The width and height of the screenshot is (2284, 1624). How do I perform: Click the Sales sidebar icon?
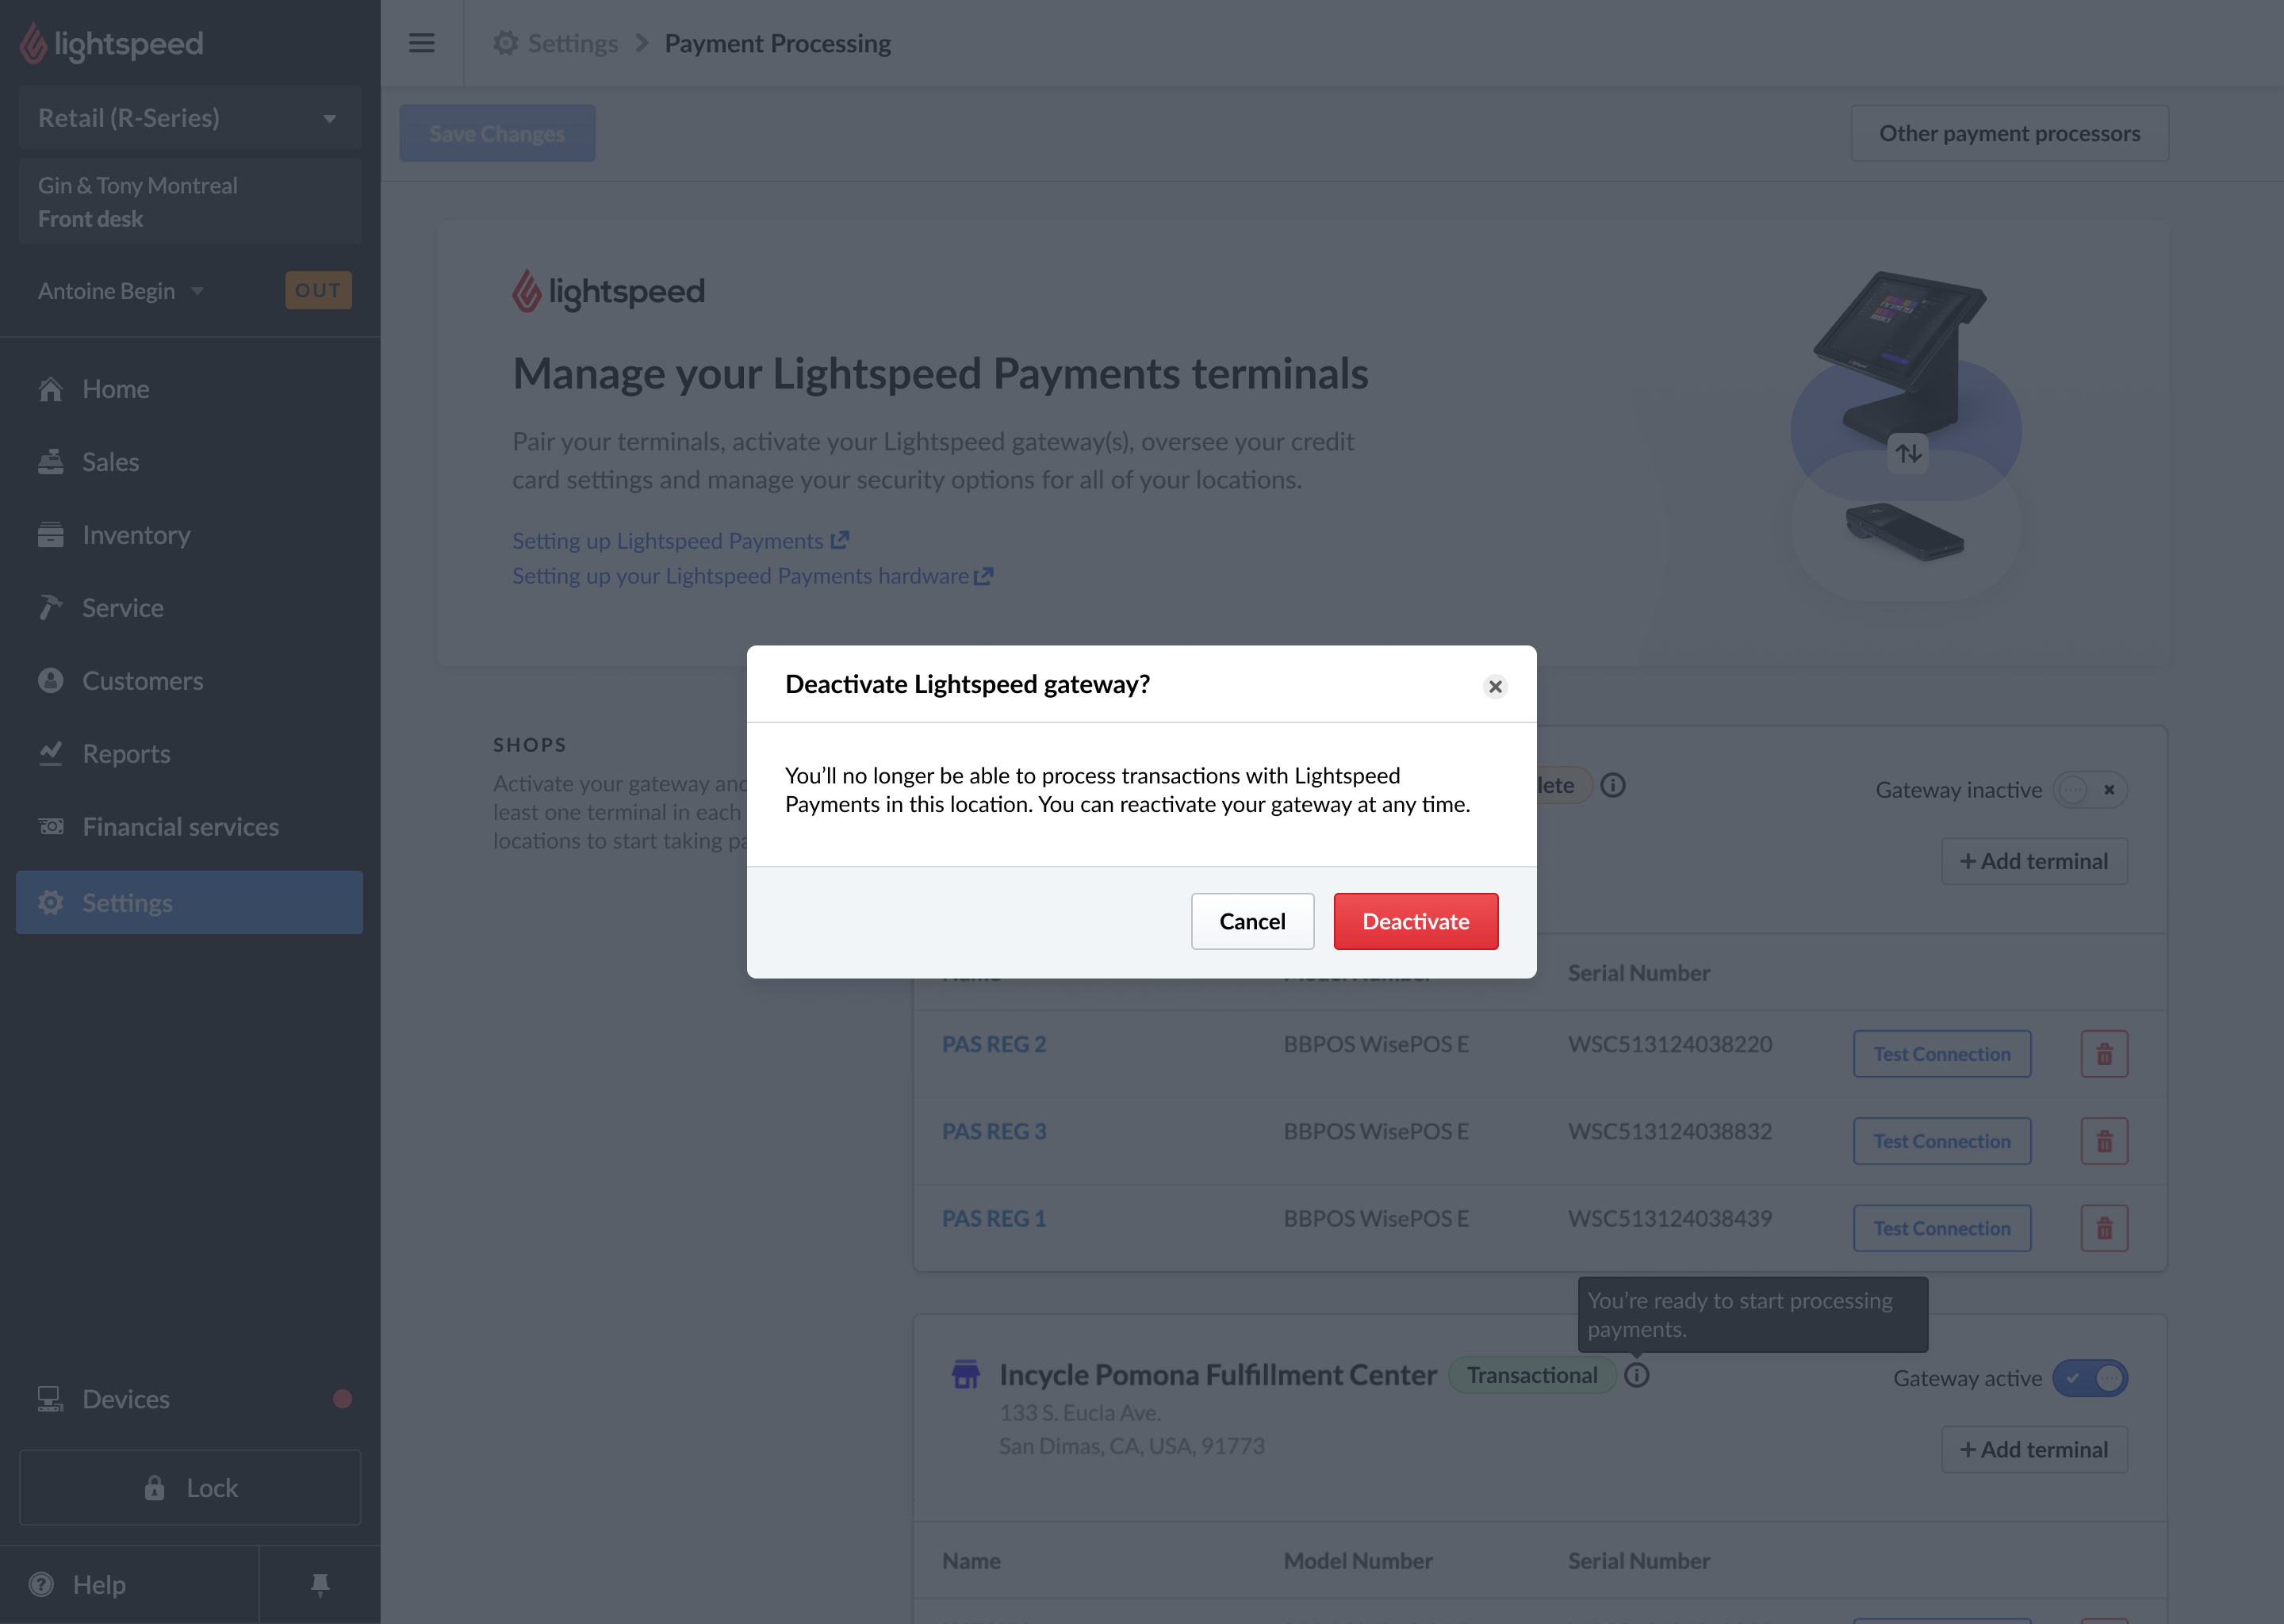[x=51, y=462]
